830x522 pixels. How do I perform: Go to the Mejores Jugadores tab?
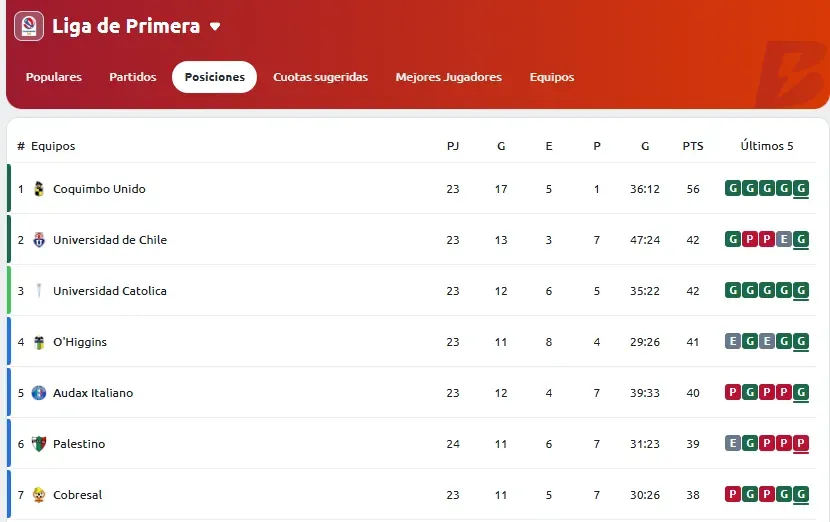[448, 77]
